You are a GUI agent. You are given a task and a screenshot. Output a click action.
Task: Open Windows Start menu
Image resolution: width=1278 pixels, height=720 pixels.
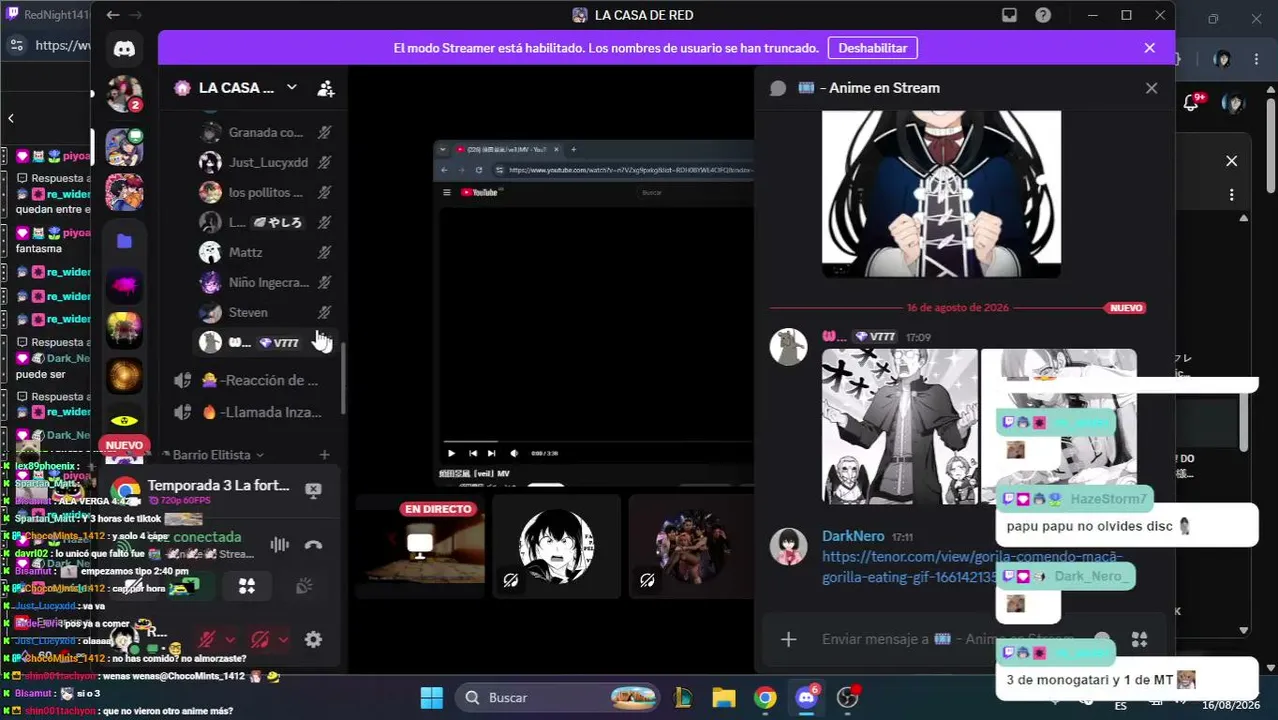point(431,698)
